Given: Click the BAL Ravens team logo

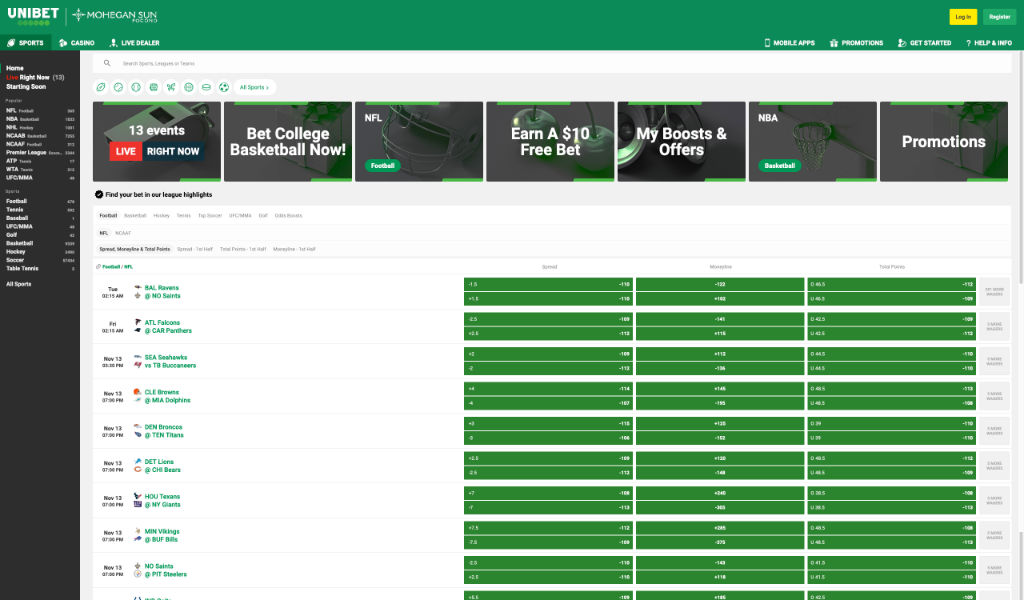Looking at the screenshot, I should point(138,287).
